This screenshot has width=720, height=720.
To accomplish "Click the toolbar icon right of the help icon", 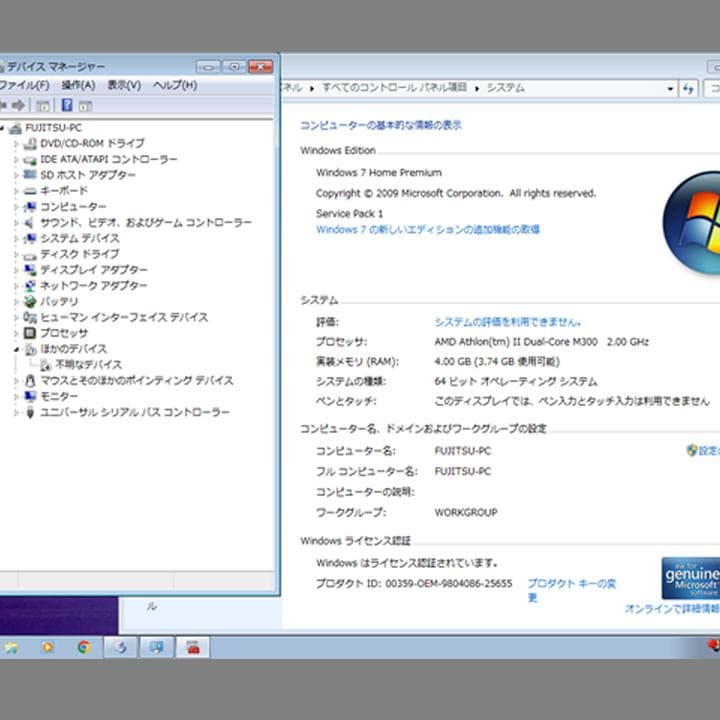I will [85, 106].
